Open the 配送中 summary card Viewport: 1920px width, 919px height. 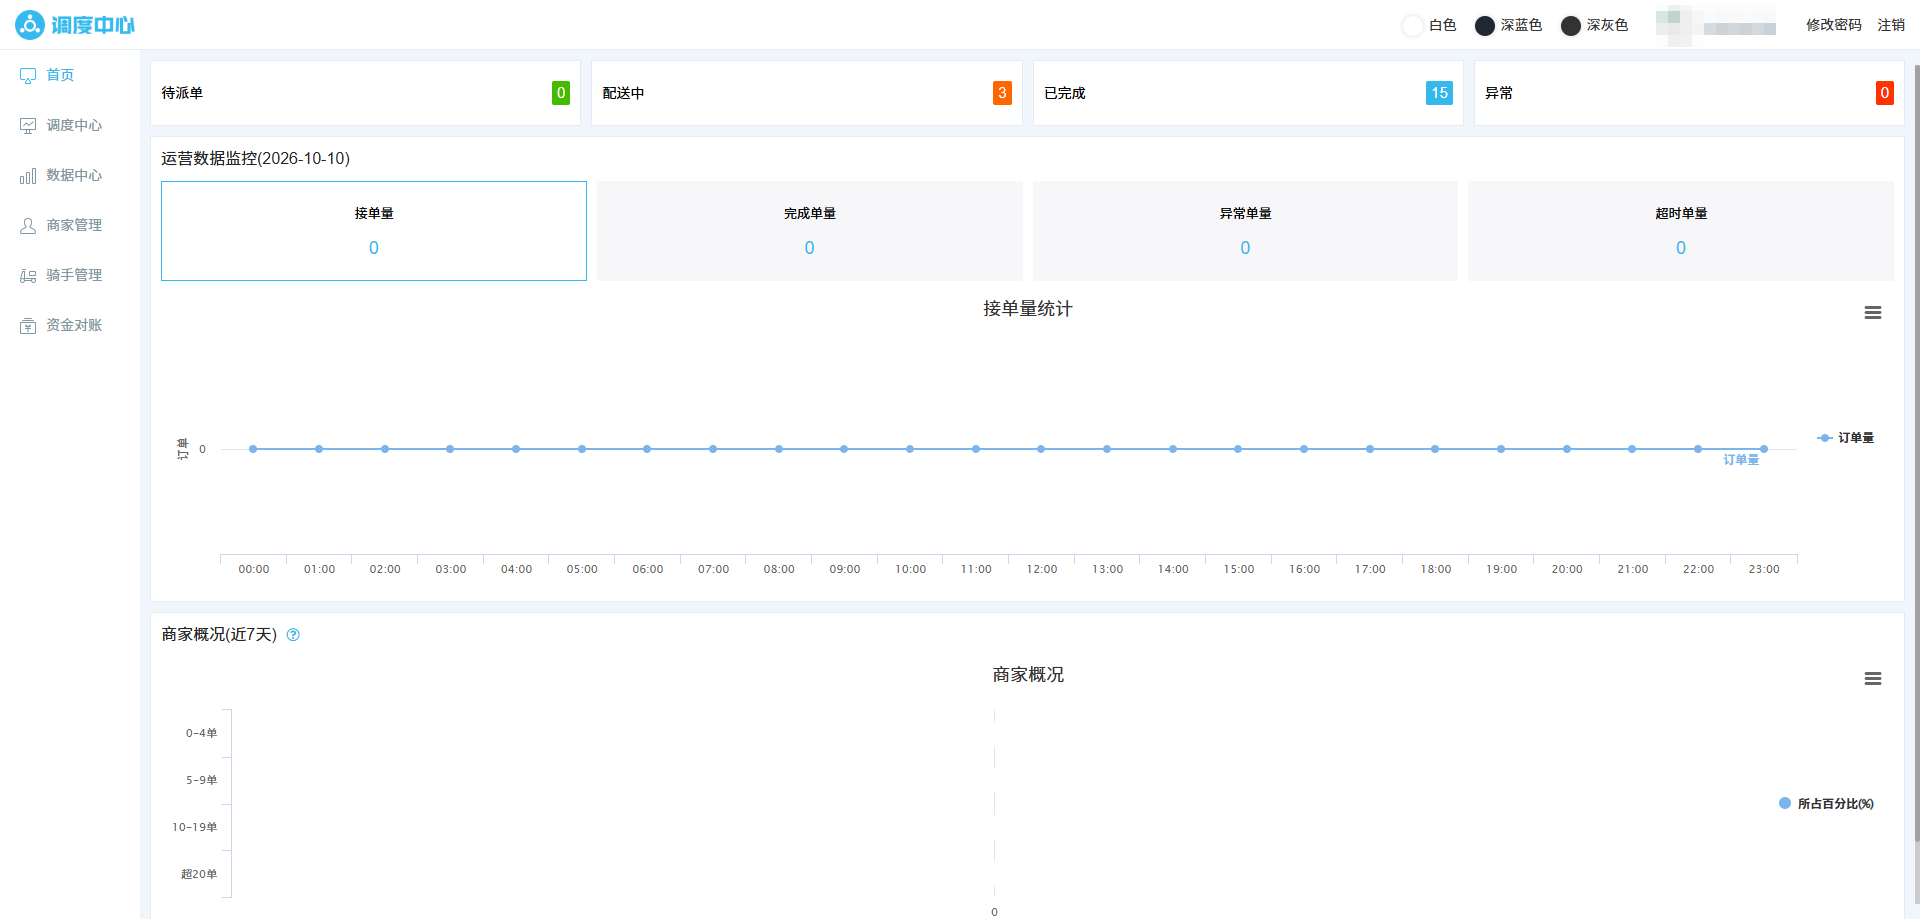(807, 93)
